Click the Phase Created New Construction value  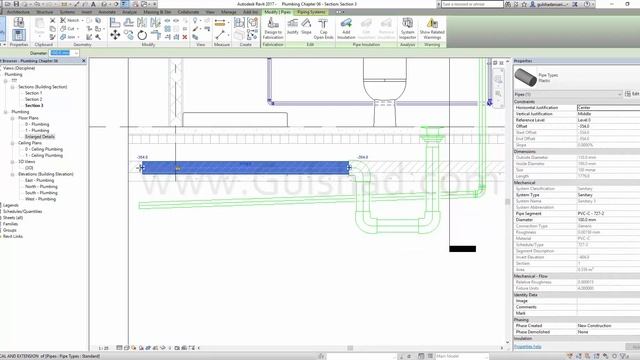click(x=608, y=326)
